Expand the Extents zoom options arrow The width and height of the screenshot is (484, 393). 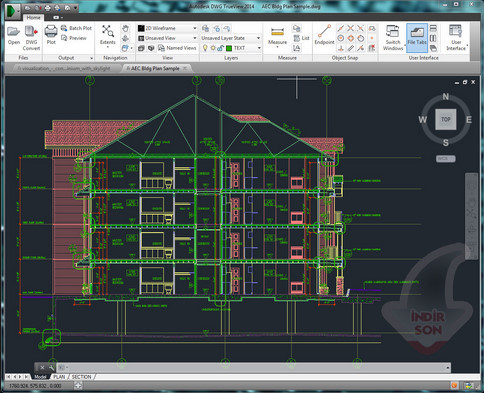108,47
